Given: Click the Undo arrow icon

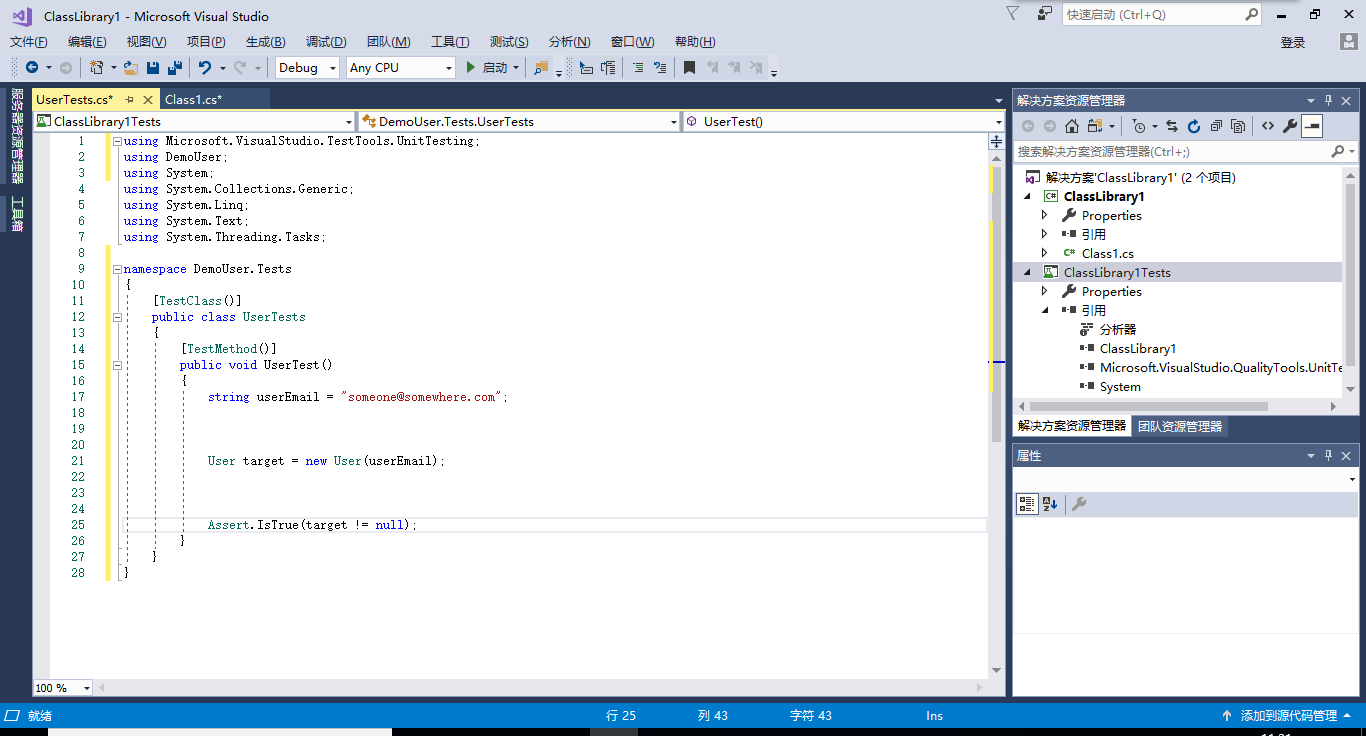Looking at the screenshot, I should click(x=205, y=68).
